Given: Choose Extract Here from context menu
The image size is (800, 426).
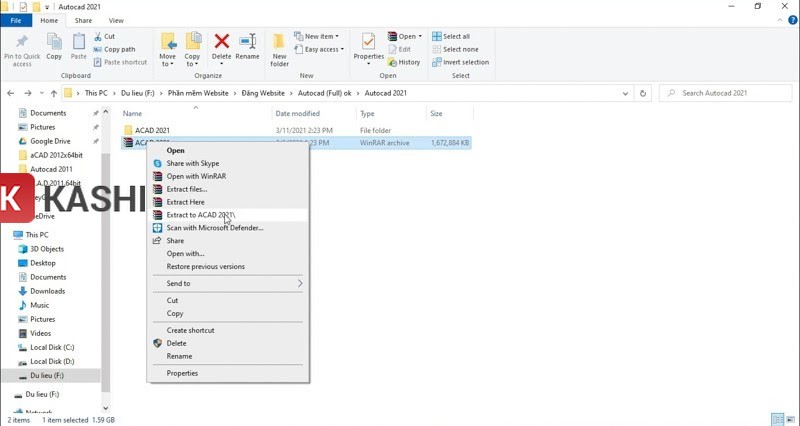Looking at the screenshot, I should pyautogui.click(x=185, y=202).
